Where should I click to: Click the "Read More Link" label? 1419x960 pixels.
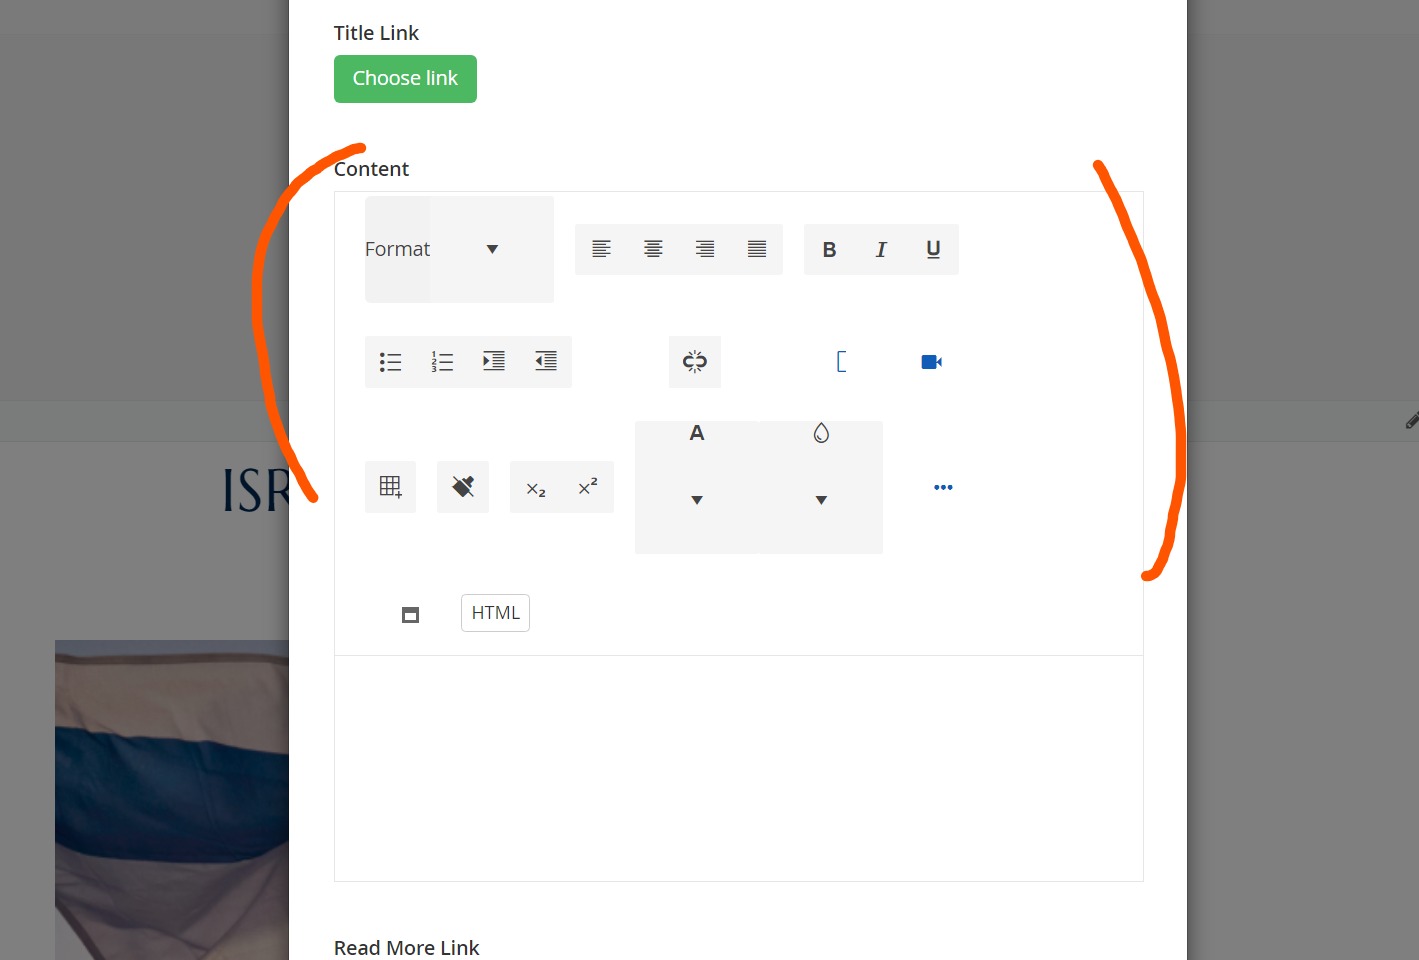click(407, 948)
